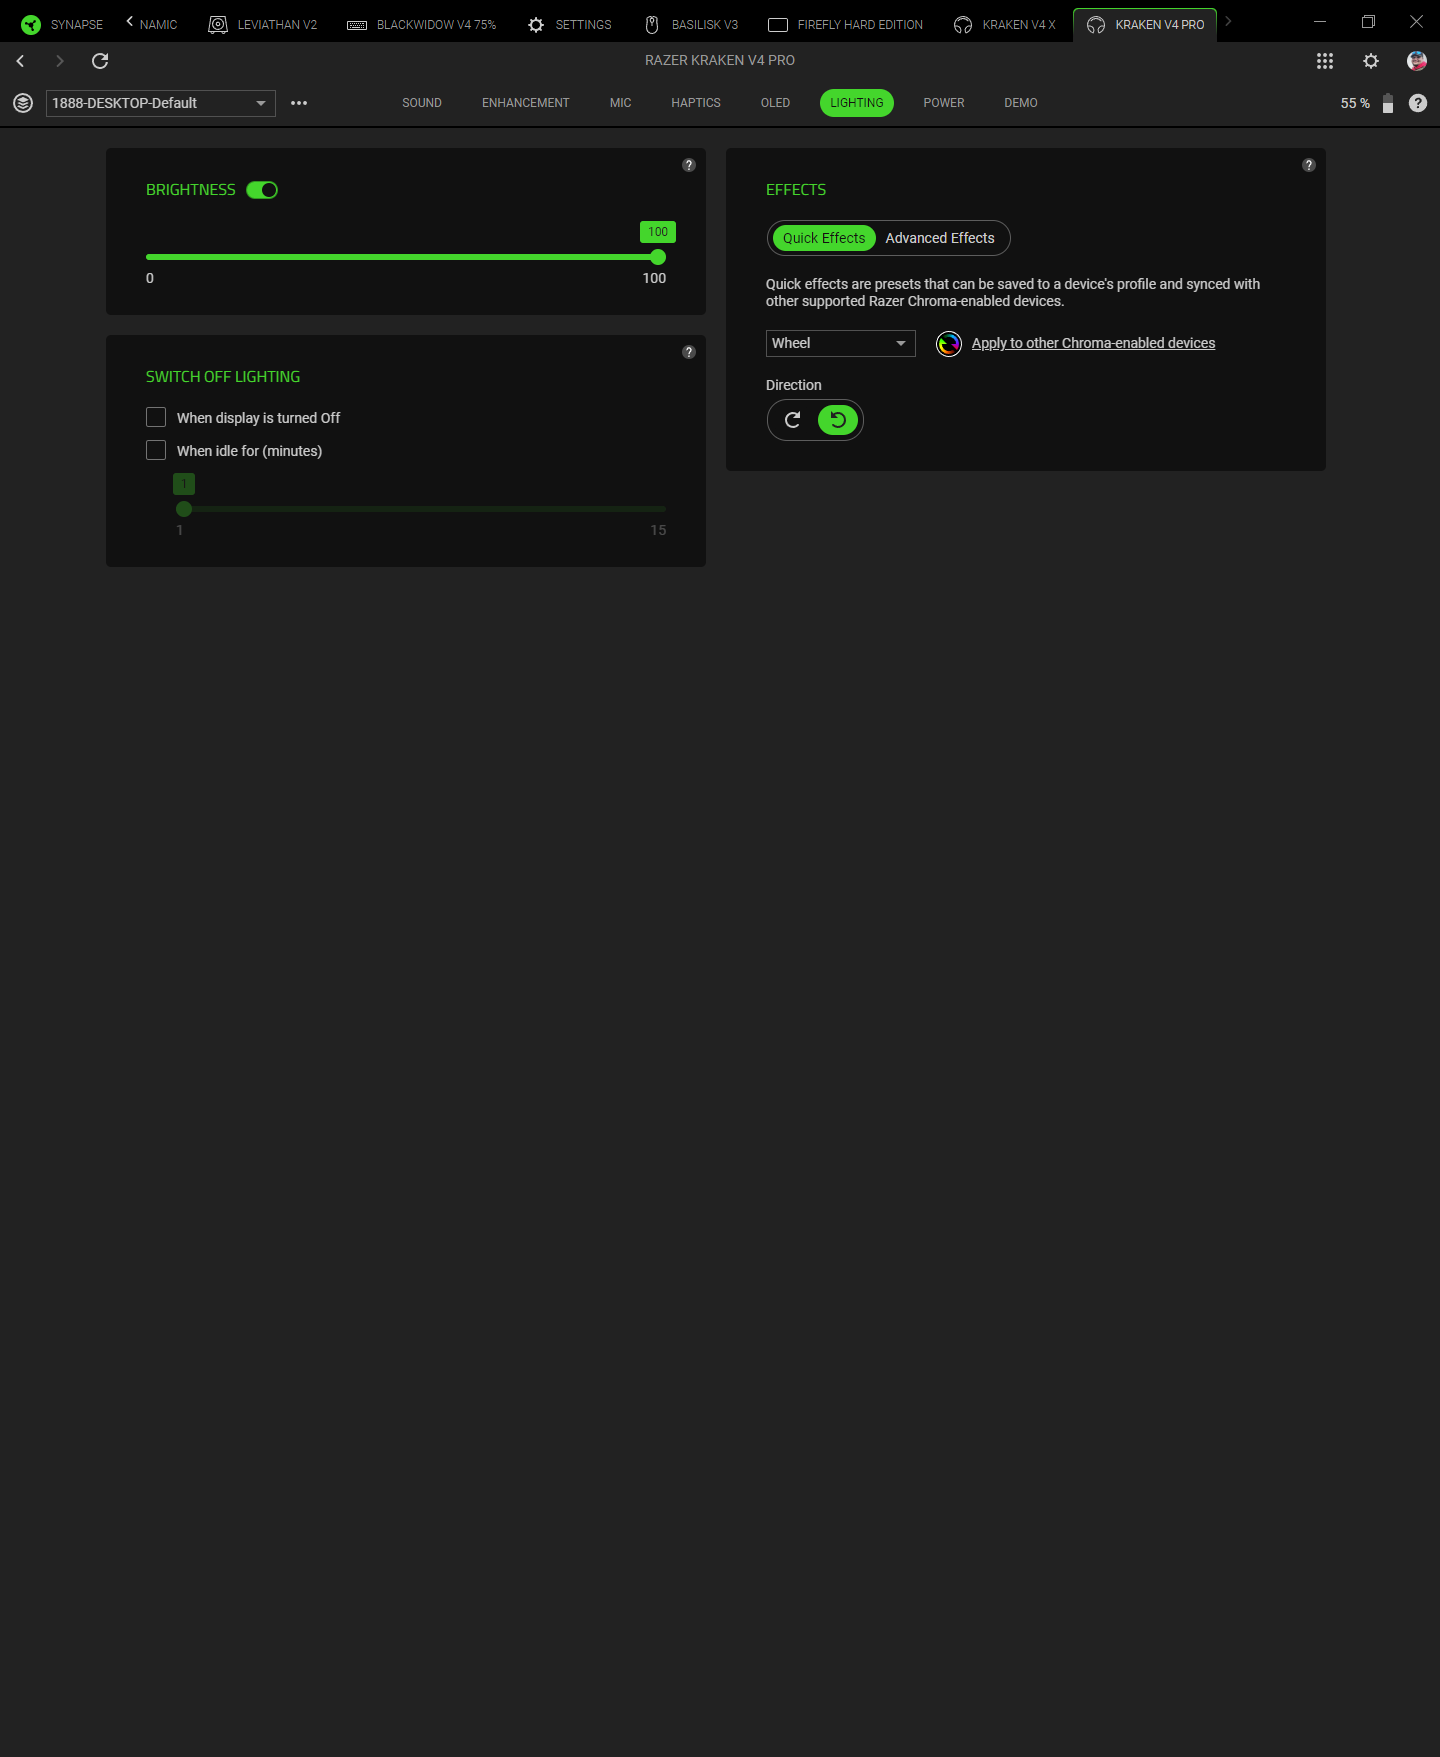Select clockwise direction for the Wheel effect
This screenshot has height=1757, width=1440.
coord(793,420)
